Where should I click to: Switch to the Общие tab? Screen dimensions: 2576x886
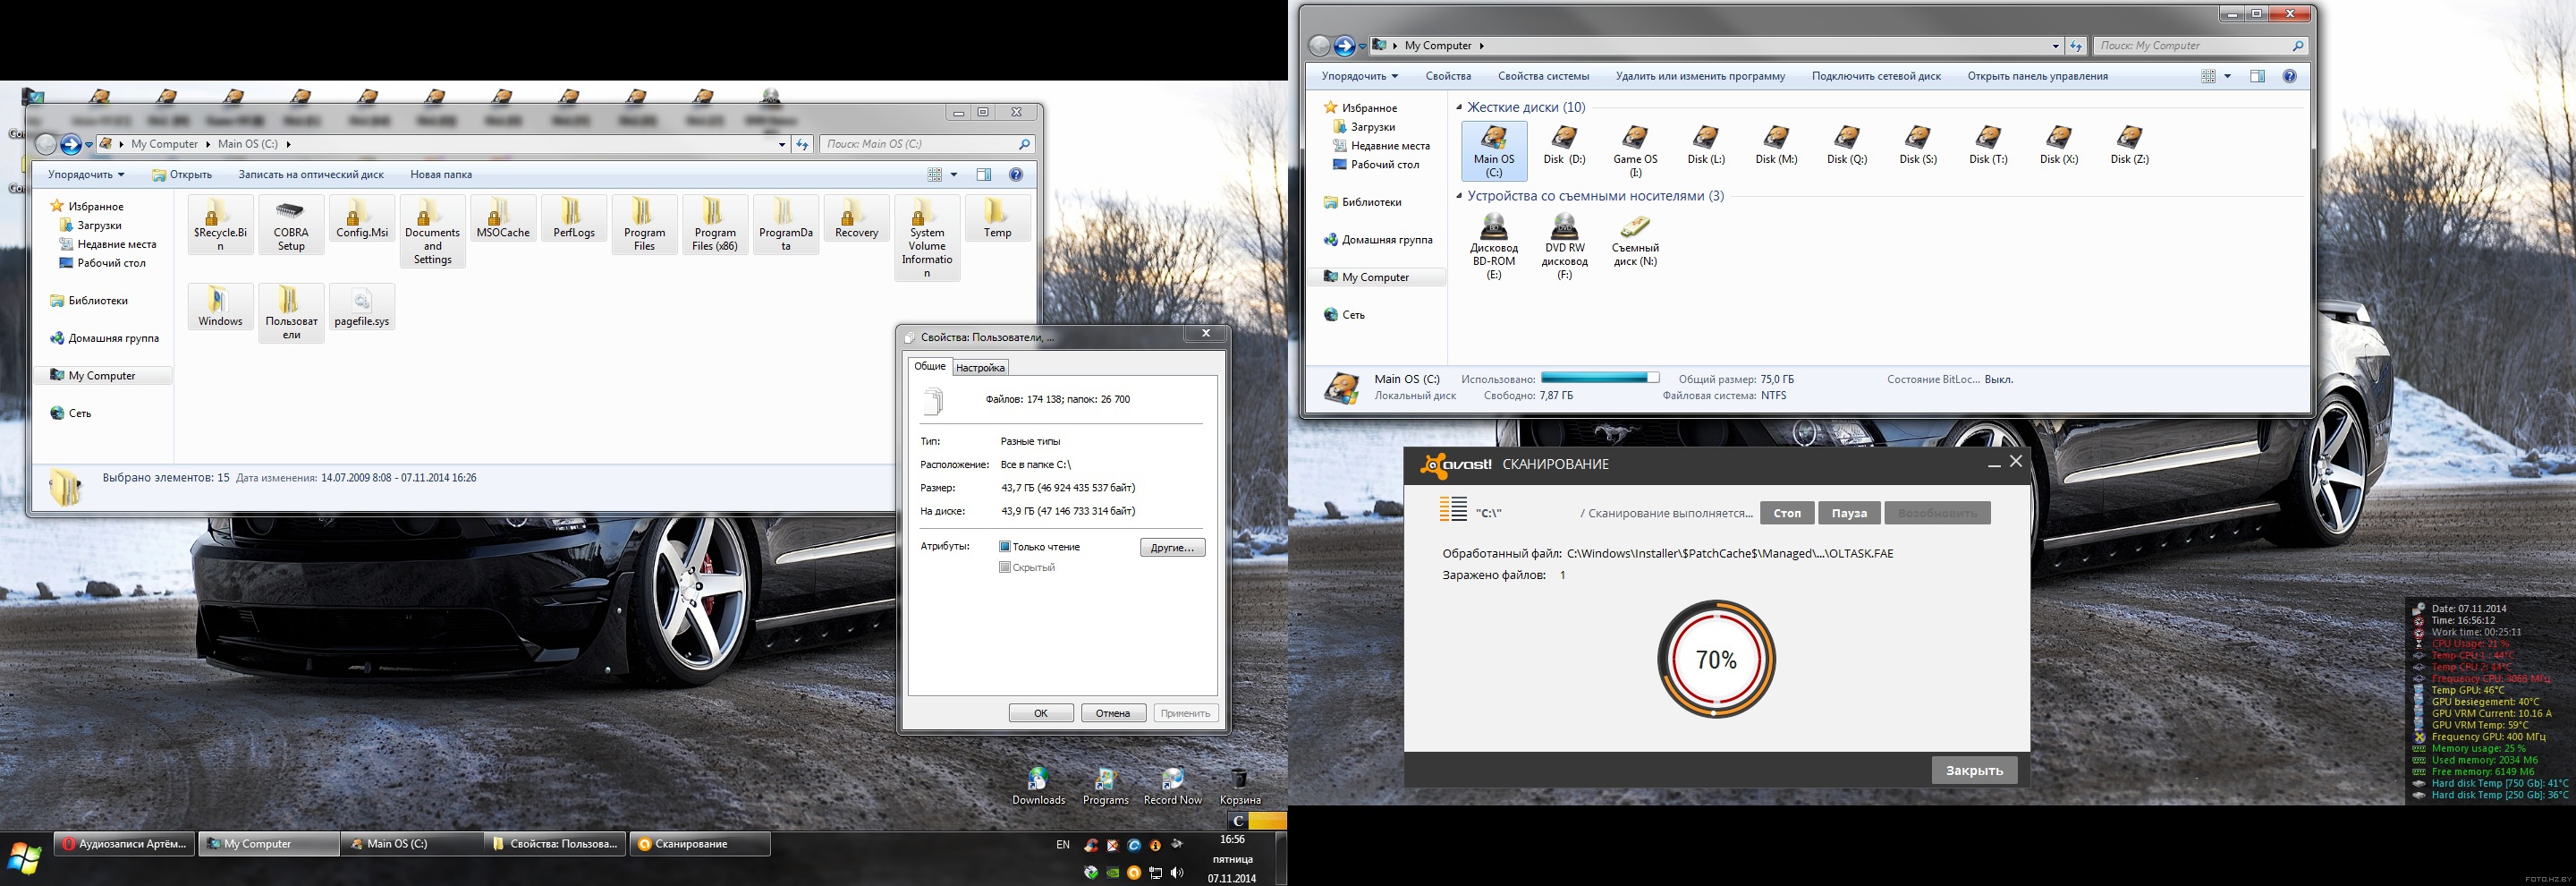(930, 366)
